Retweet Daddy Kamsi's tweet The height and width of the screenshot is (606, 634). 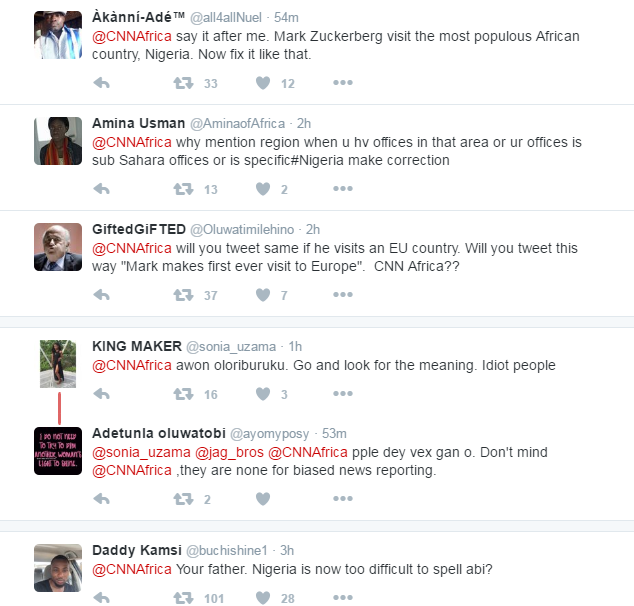183,598
